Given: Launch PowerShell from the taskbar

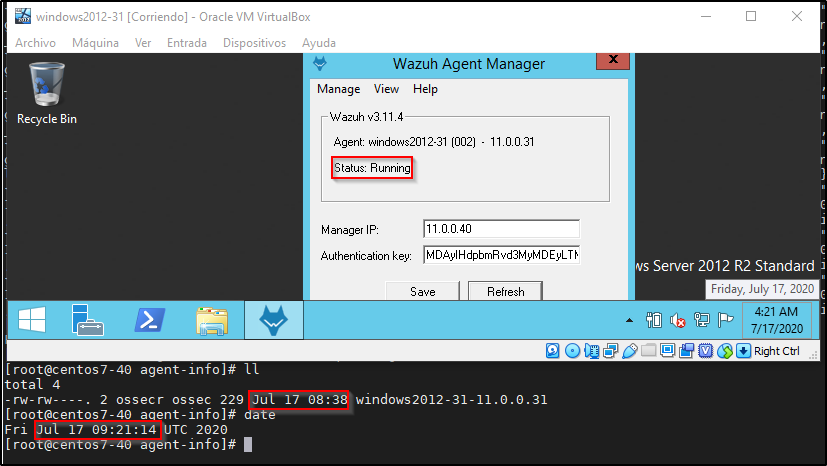Looking at the screenshot, I should coord(150,320).
